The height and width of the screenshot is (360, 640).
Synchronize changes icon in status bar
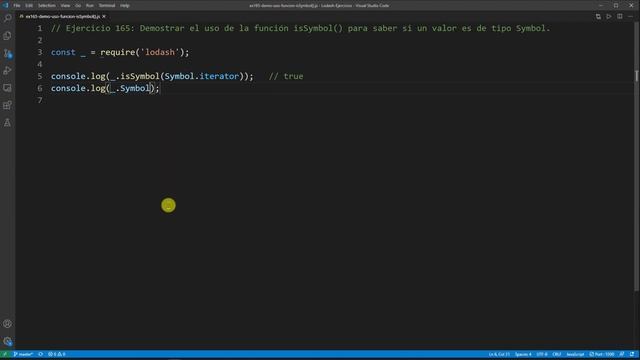click(40, 354)
